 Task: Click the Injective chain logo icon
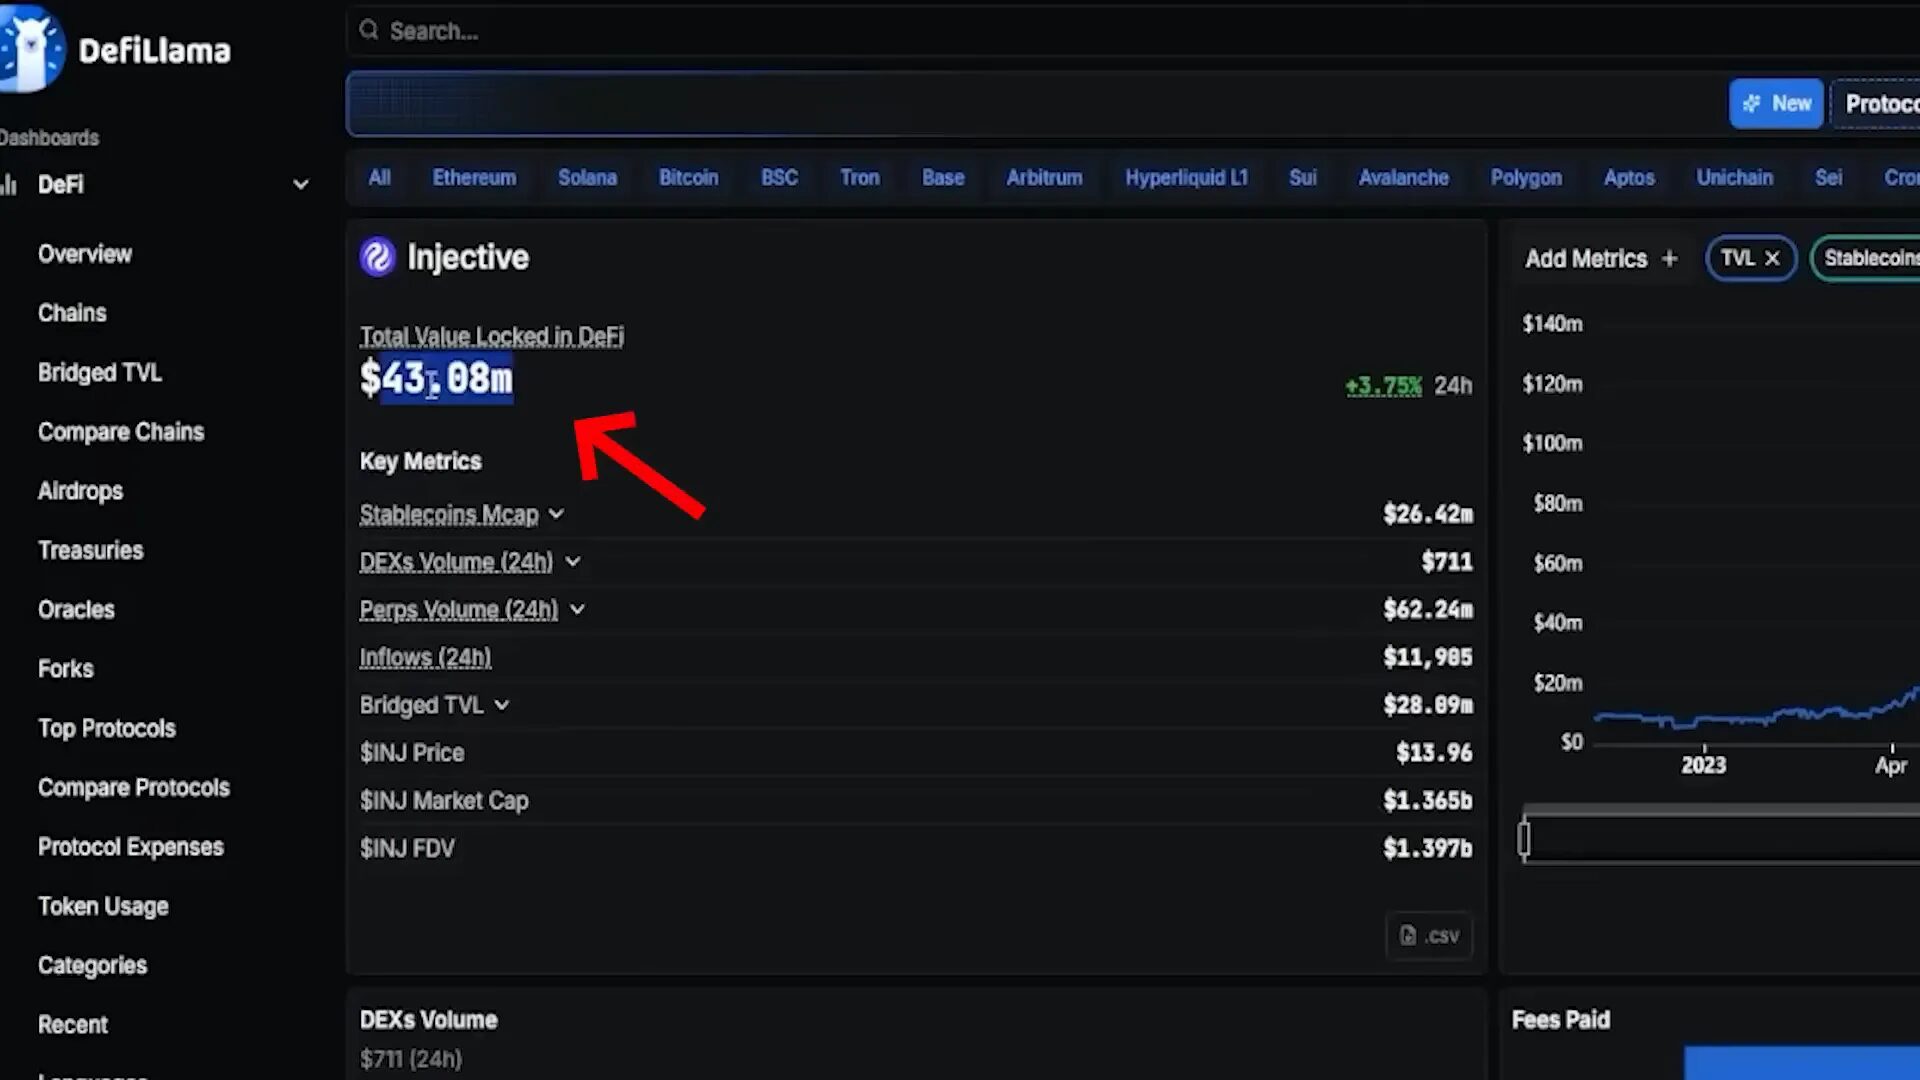pyautogui.click(x=376, y=257)
